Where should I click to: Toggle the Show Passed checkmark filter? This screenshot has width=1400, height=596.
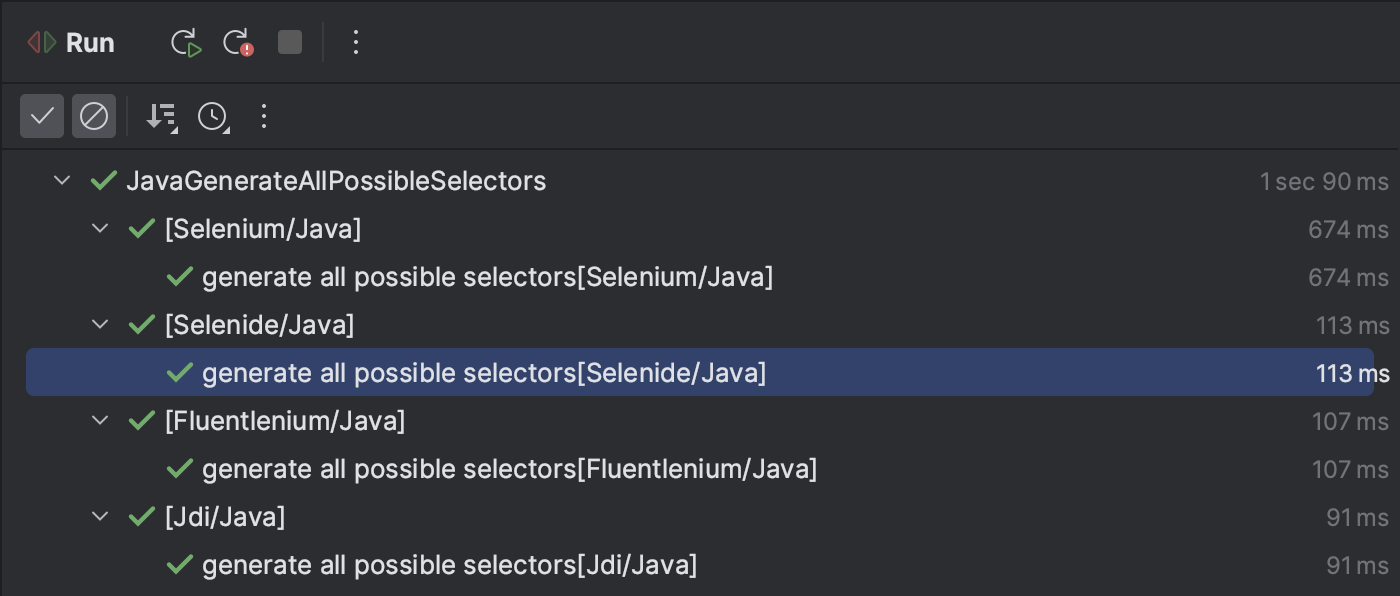[x=42, y=116]
